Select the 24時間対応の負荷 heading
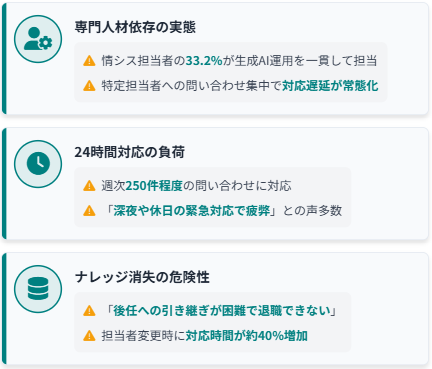 [x=130, y=152]
